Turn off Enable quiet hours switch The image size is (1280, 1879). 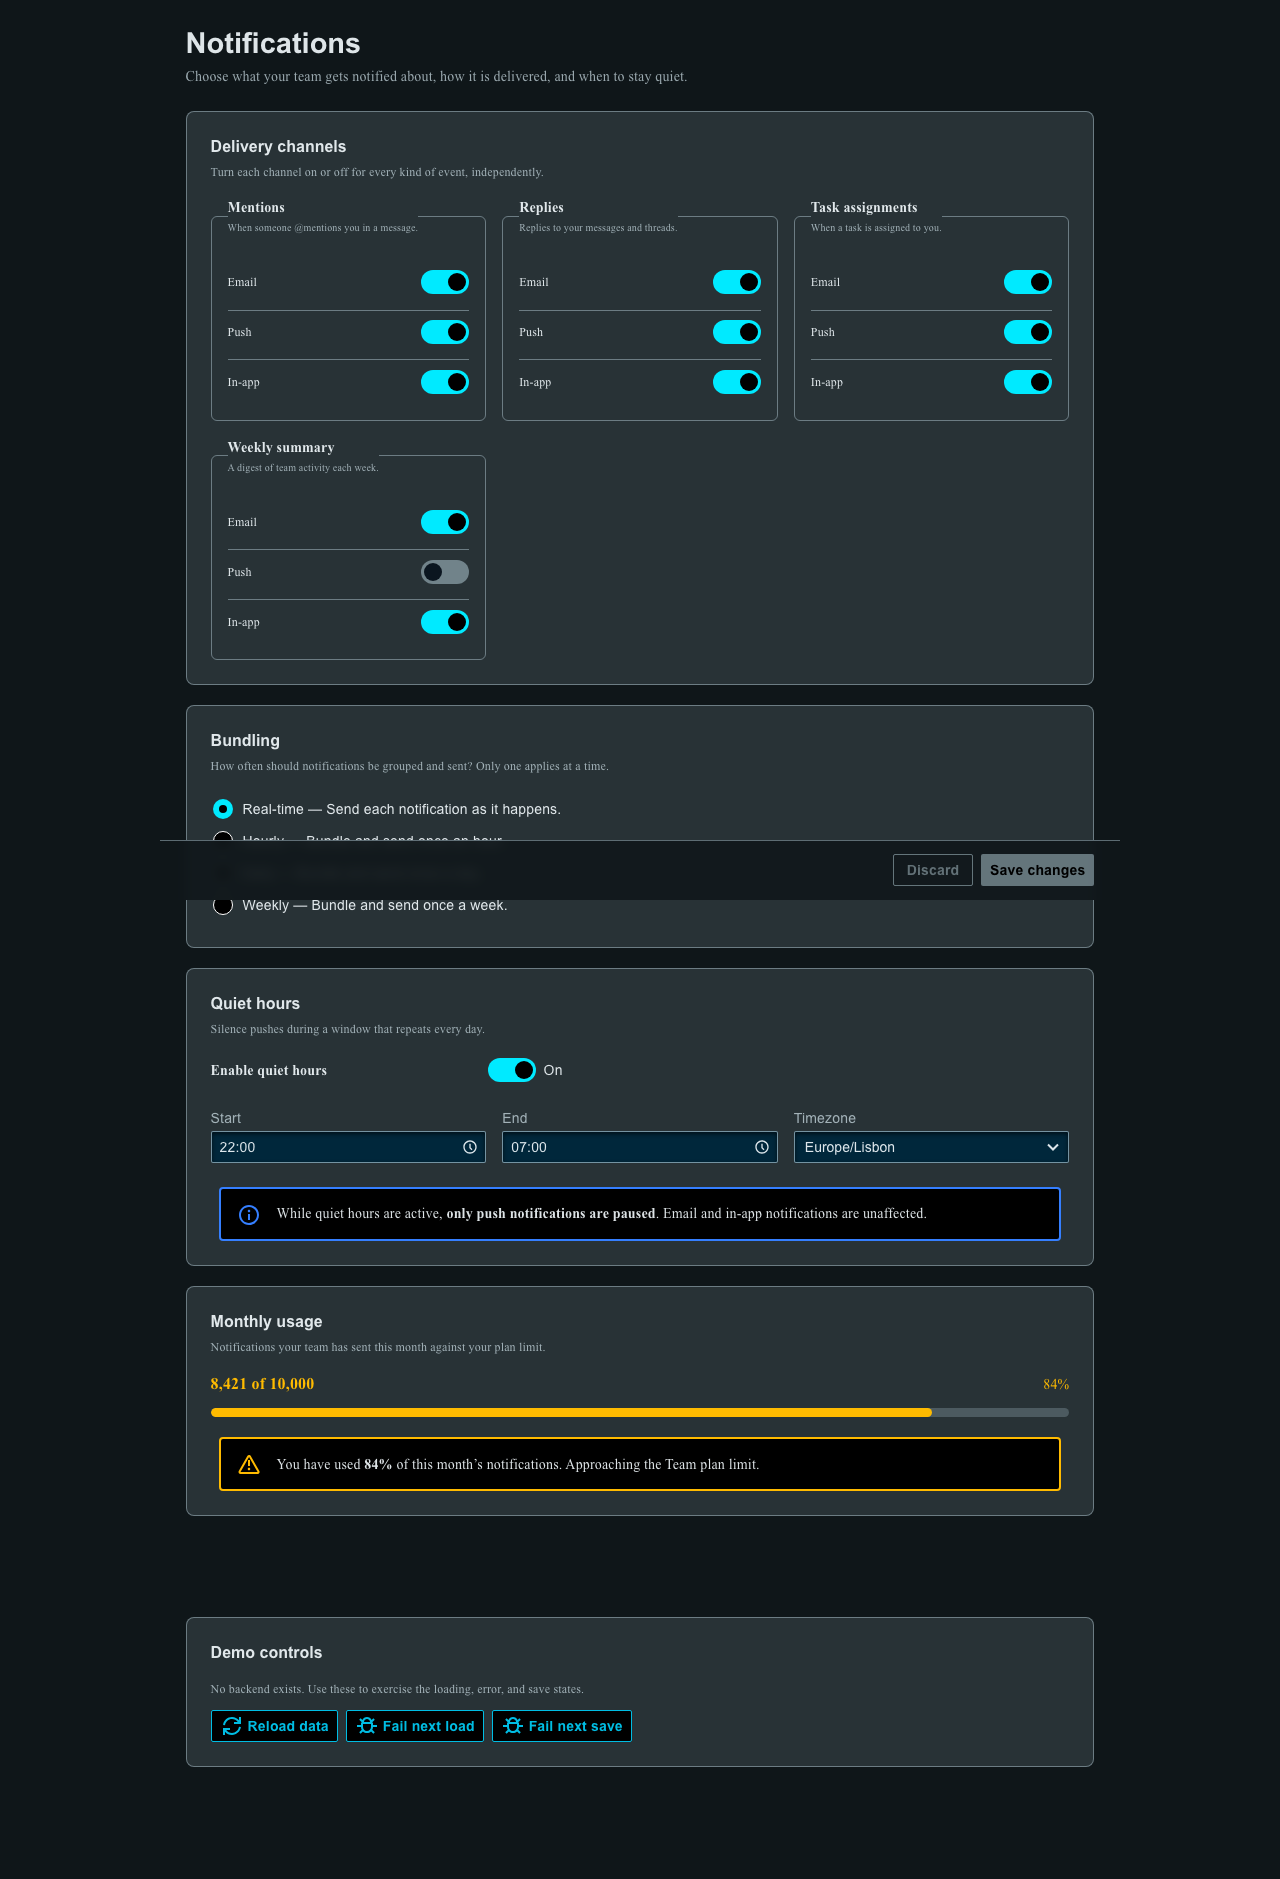(512, 1070)
